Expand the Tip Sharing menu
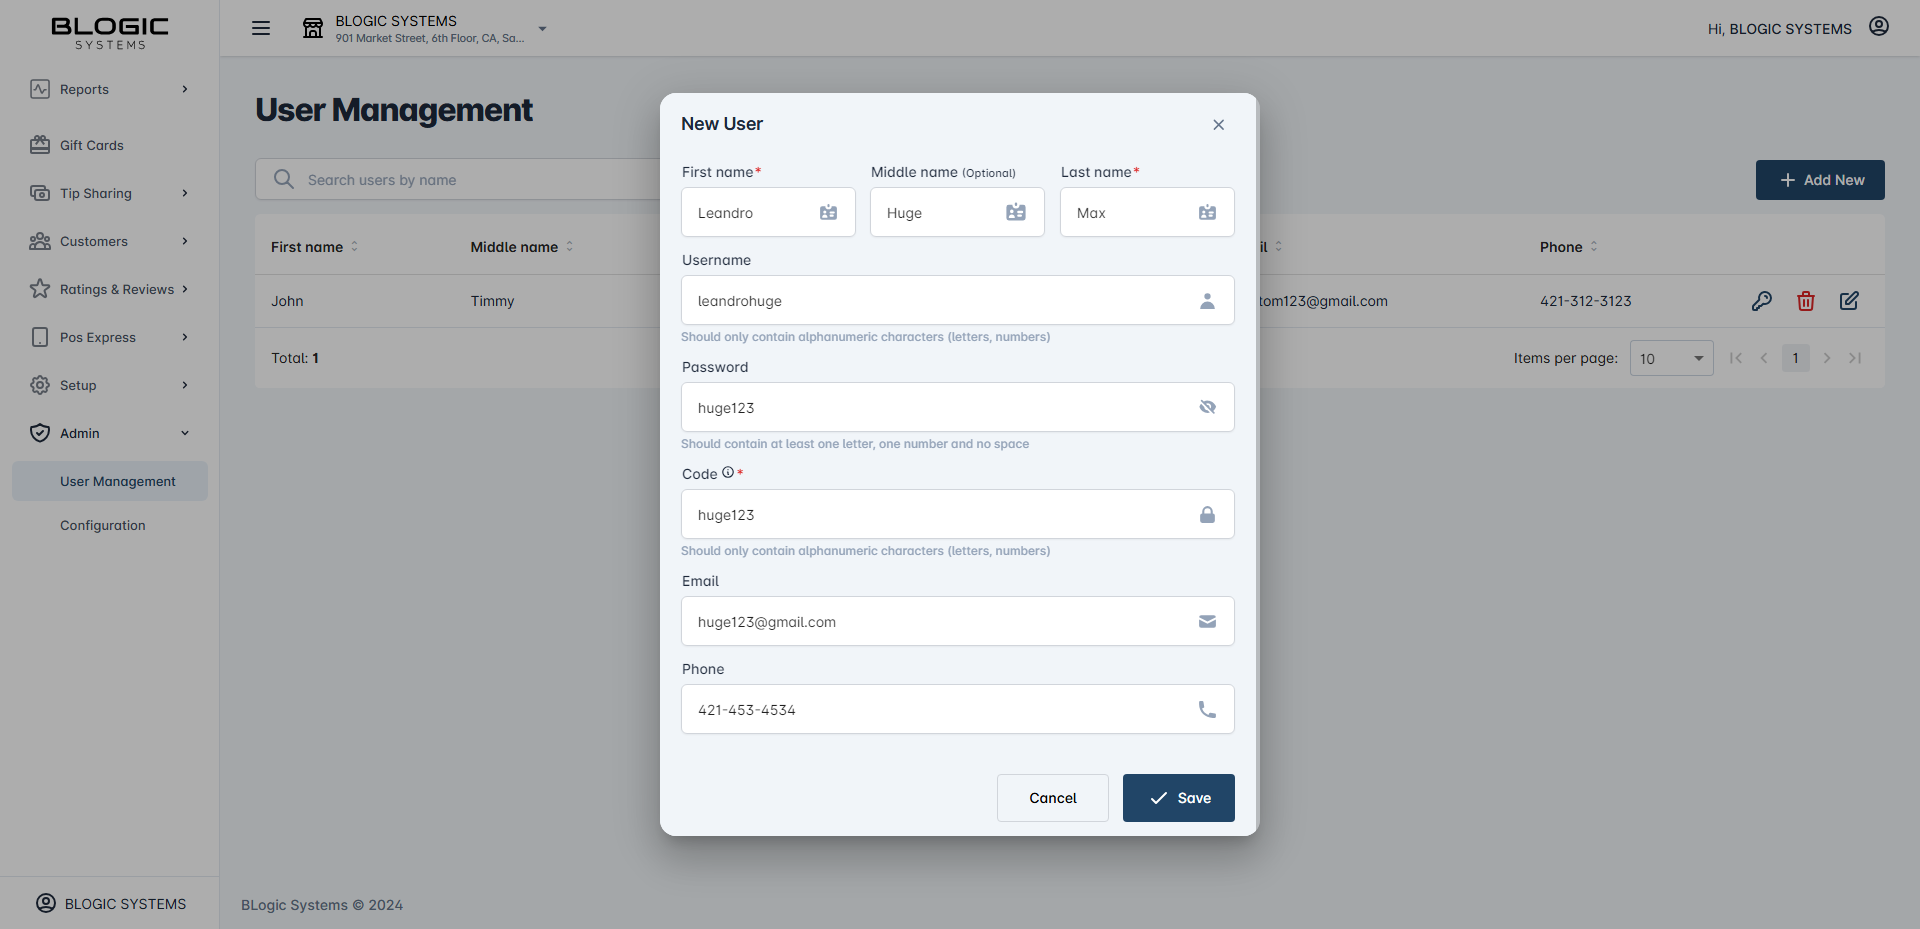Screen dimensions: 1920x929 (109, 193)
